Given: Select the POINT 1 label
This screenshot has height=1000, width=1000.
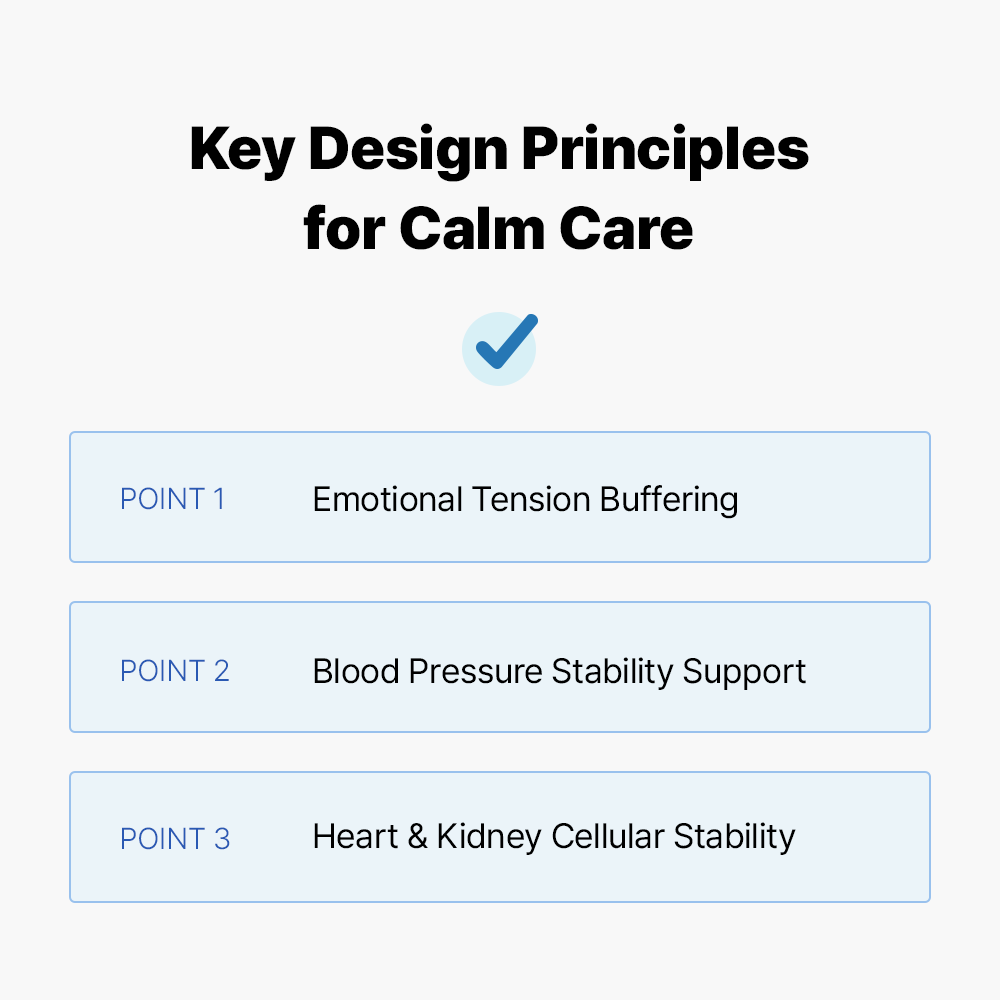Looking at the screenshot, I should tap(172, 499).
